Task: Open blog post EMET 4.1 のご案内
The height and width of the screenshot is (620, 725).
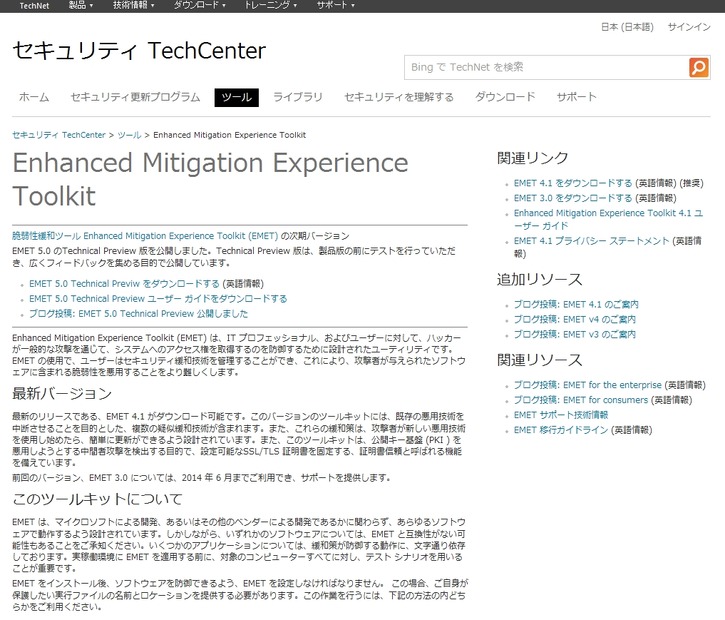Action: pos(576,304)
